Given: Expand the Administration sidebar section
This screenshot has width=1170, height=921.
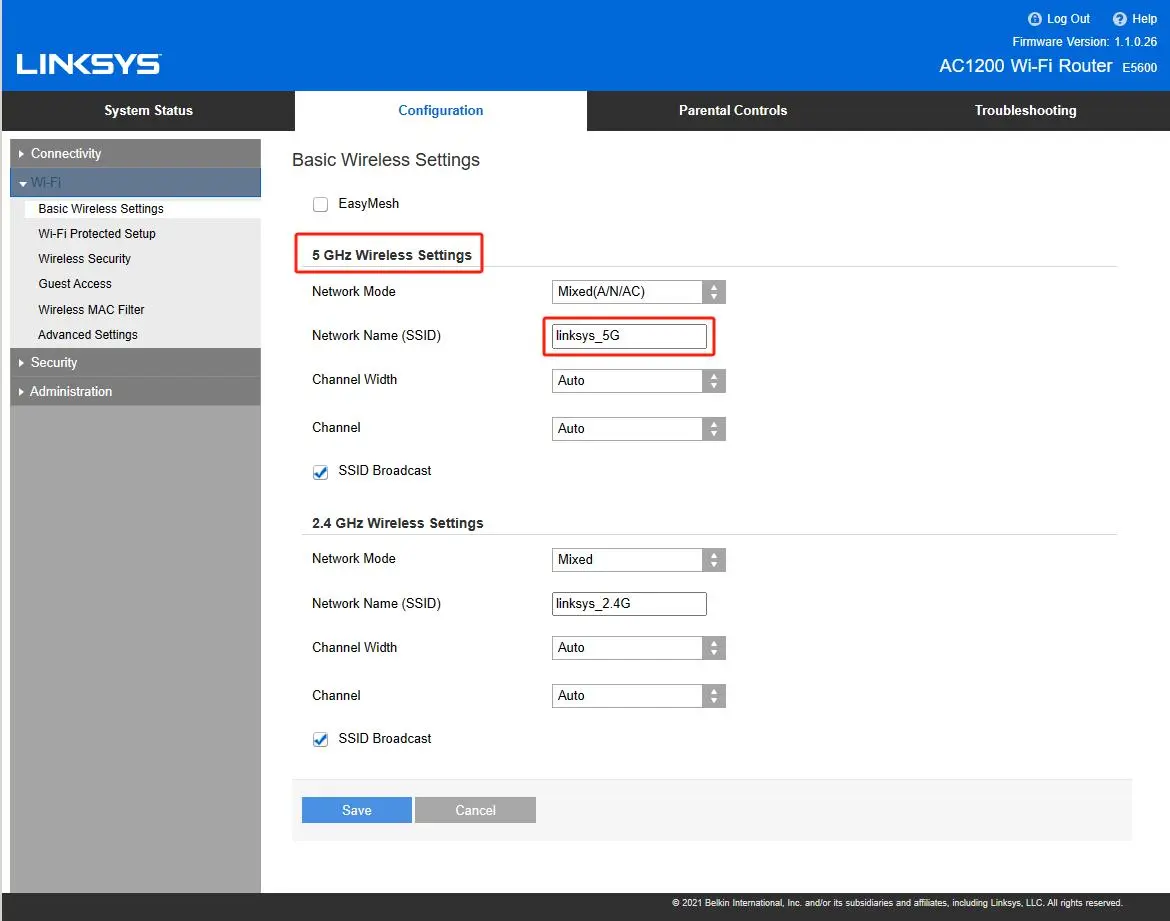Looking at the screenshot, I should pyautogui.click(x=135, y=391).
